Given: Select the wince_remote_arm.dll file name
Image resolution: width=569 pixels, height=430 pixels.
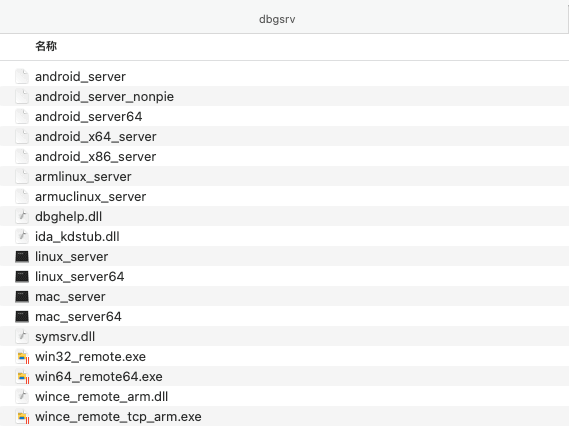Looking at the screenshot, I should pyautogui.click(x=102, y=397).
